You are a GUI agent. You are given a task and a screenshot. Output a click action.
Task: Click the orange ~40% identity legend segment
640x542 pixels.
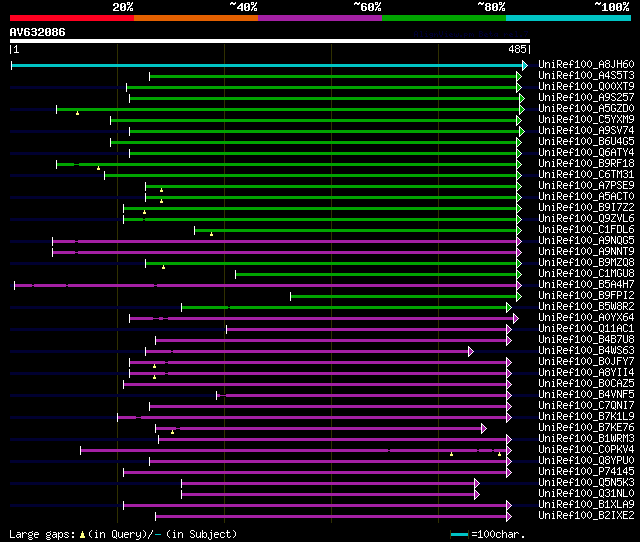coord(196,18)
